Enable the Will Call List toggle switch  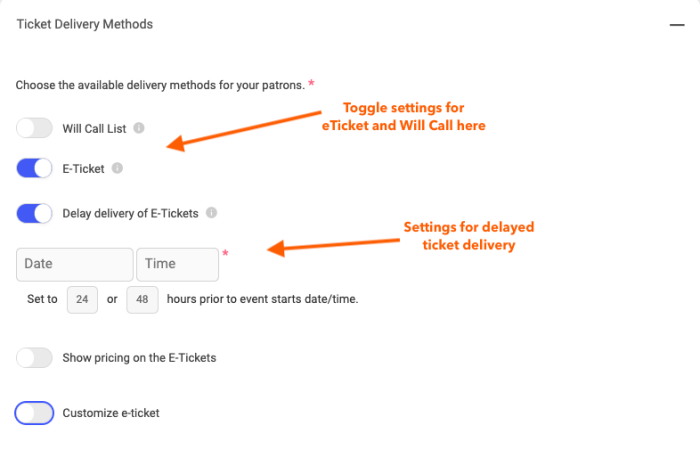34,128
